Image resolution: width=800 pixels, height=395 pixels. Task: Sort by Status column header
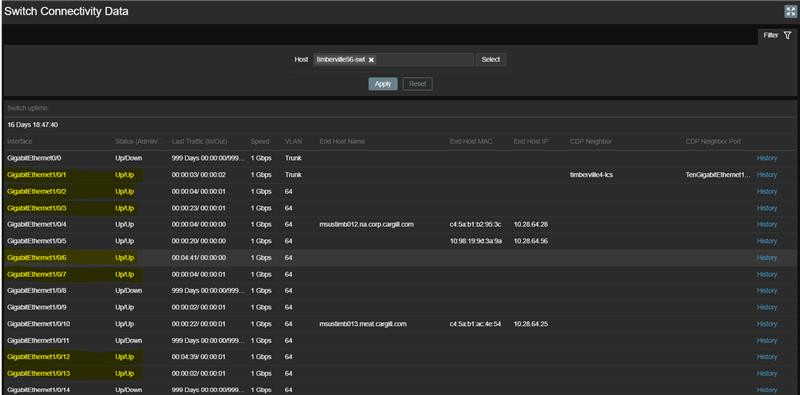coord(138,141)
